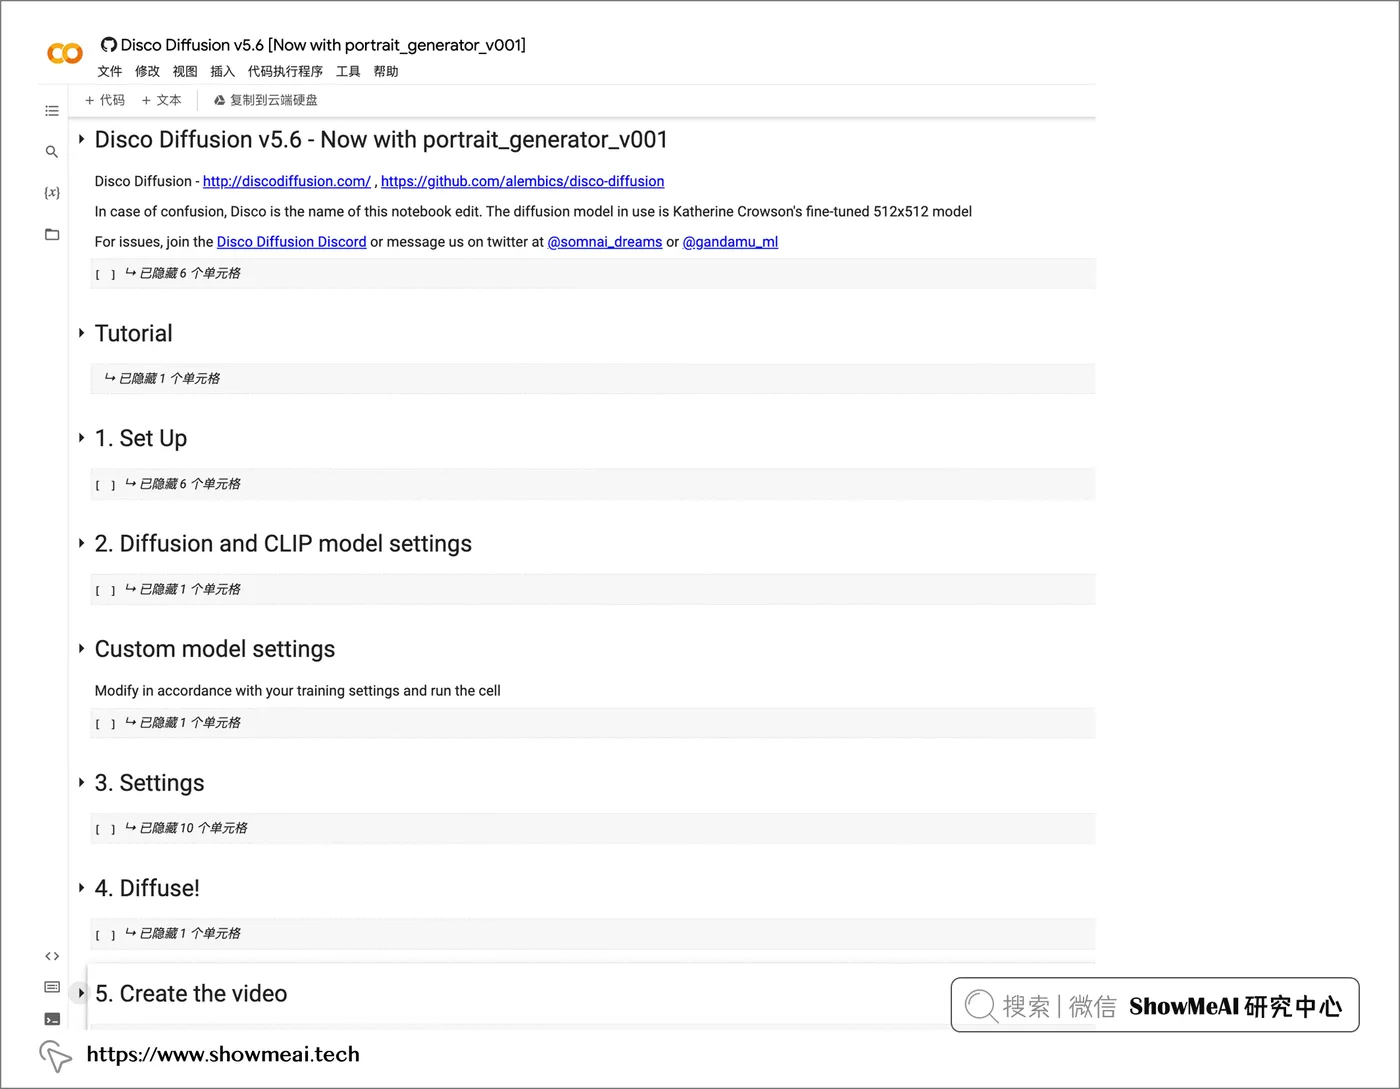Image resolution: width=1400 pixels, height=1089 pixels.
Task: Open the terminal icon at bottom left
Action: click(x=52, y=1019)
